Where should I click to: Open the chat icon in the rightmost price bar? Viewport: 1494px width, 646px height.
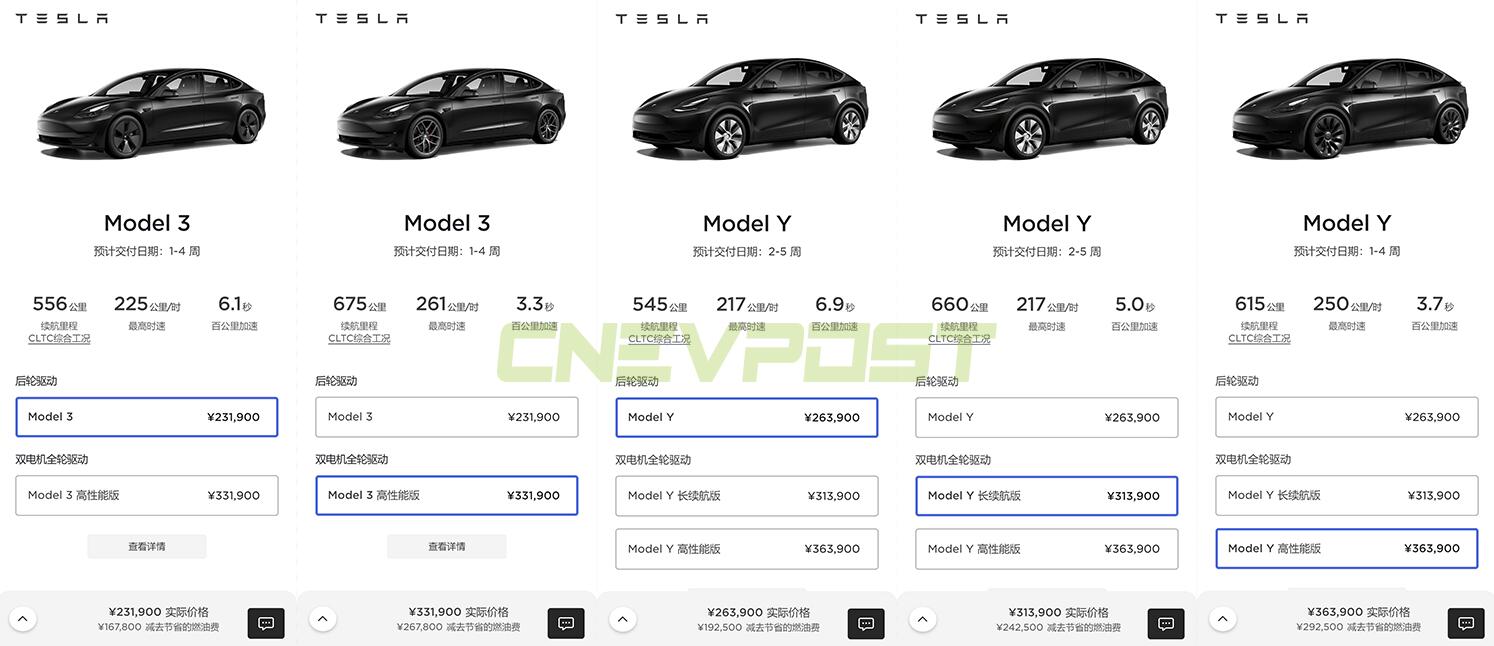click(x=1465, y=622)
